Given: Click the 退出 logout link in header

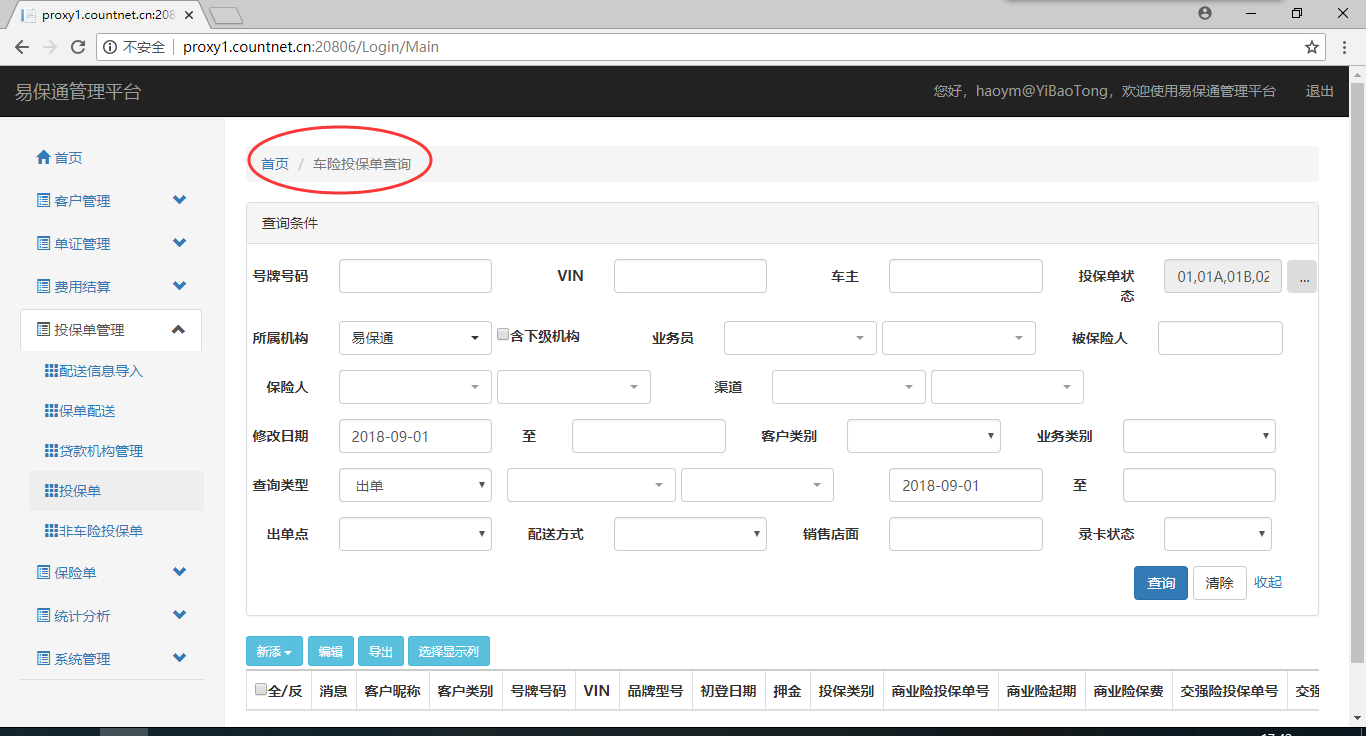Looking at the screenshot, I should click(1319, 91).
